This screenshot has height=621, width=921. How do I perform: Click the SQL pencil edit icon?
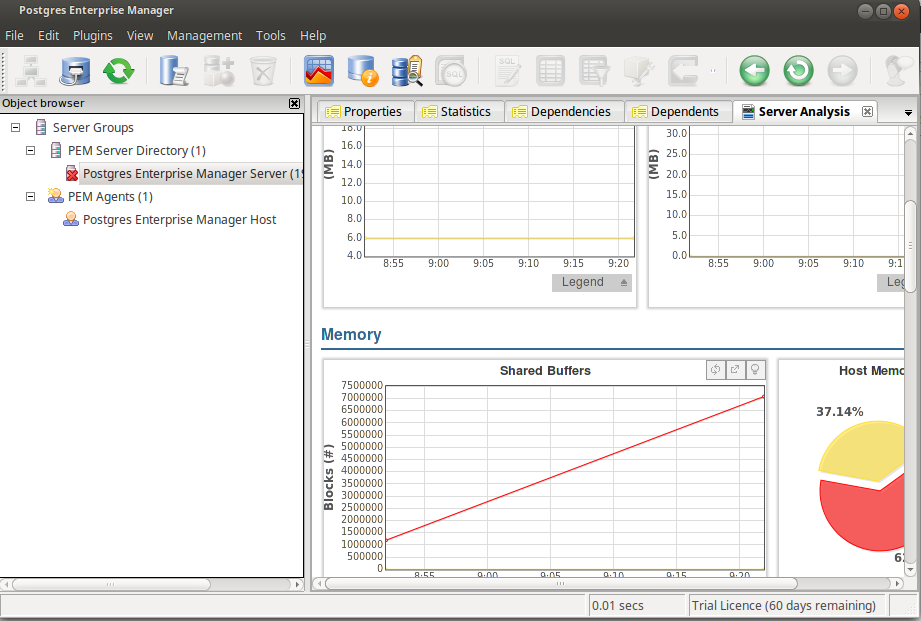pyautogui.click(x=507, y=71)
